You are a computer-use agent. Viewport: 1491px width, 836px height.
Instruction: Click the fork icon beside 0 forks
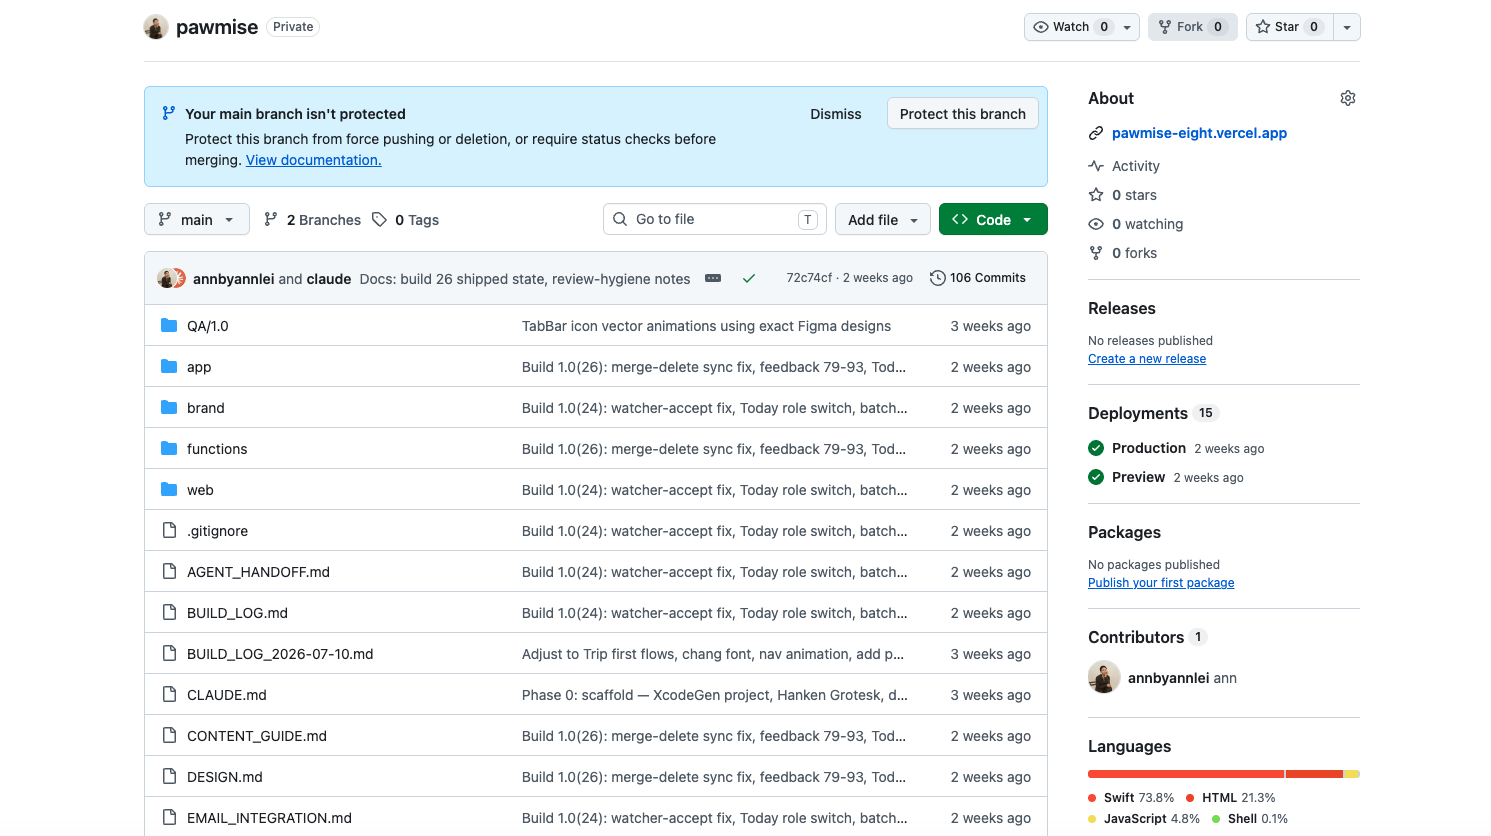pyautogui.click(x=1096, y=253)
